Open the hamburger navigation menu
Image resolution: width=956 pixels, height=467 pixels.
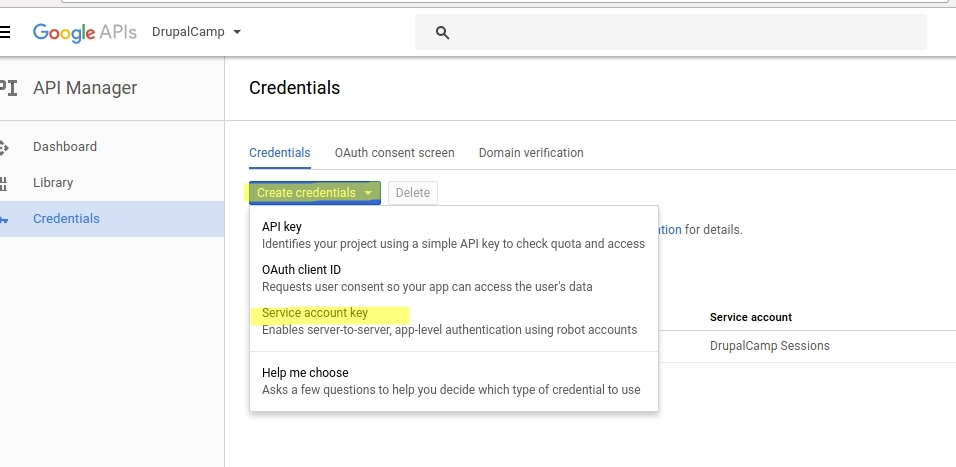pos(4,32)
